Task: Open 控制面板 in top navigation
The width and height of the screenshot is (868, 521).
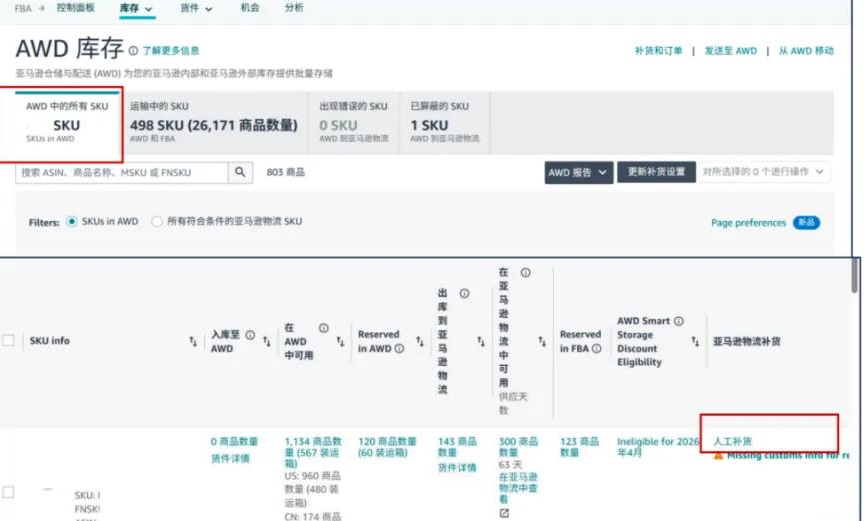Action: click(75, 8)
